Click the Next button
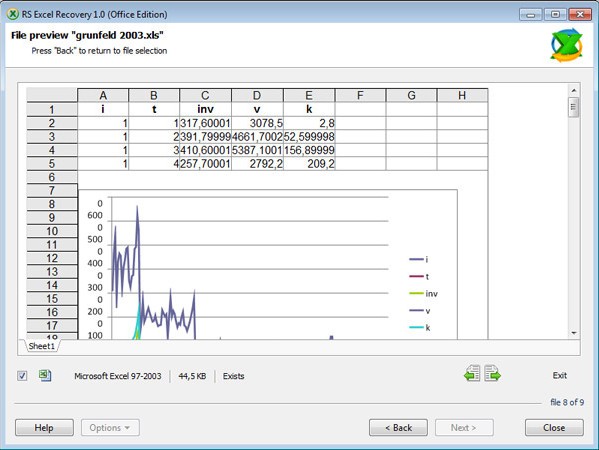This screenshot has width=599, height=450. coord(464,427)
